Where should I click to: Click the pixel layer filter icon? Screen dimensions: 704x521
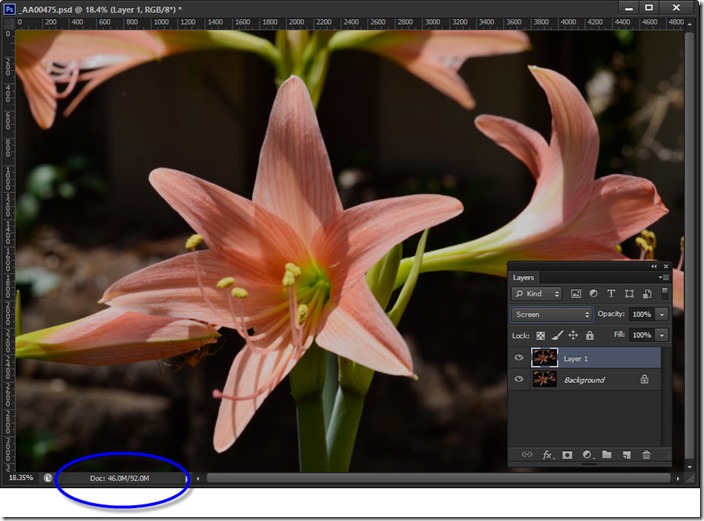[576, 294]
